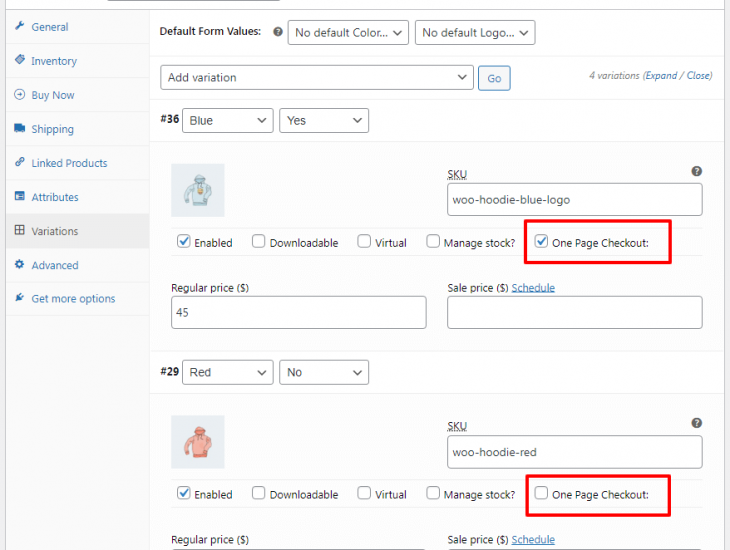Change No logo dropdown for #29
The image size is (730, 550).
pos(324,372)
